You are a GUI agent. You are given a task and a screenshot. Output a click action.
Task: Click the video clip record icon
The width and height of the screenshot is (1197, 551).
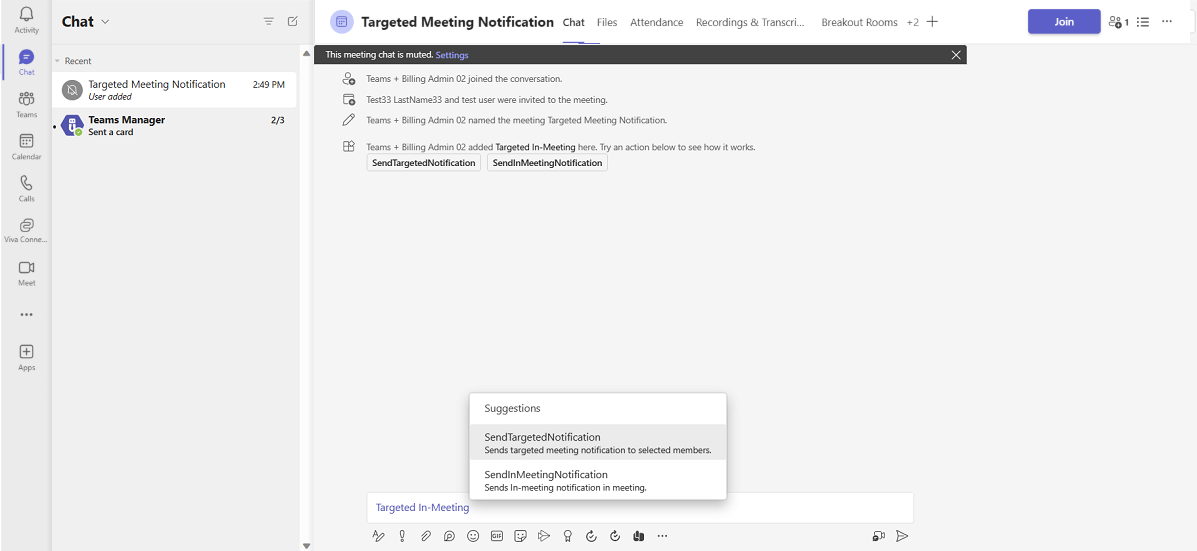(878, 536)
